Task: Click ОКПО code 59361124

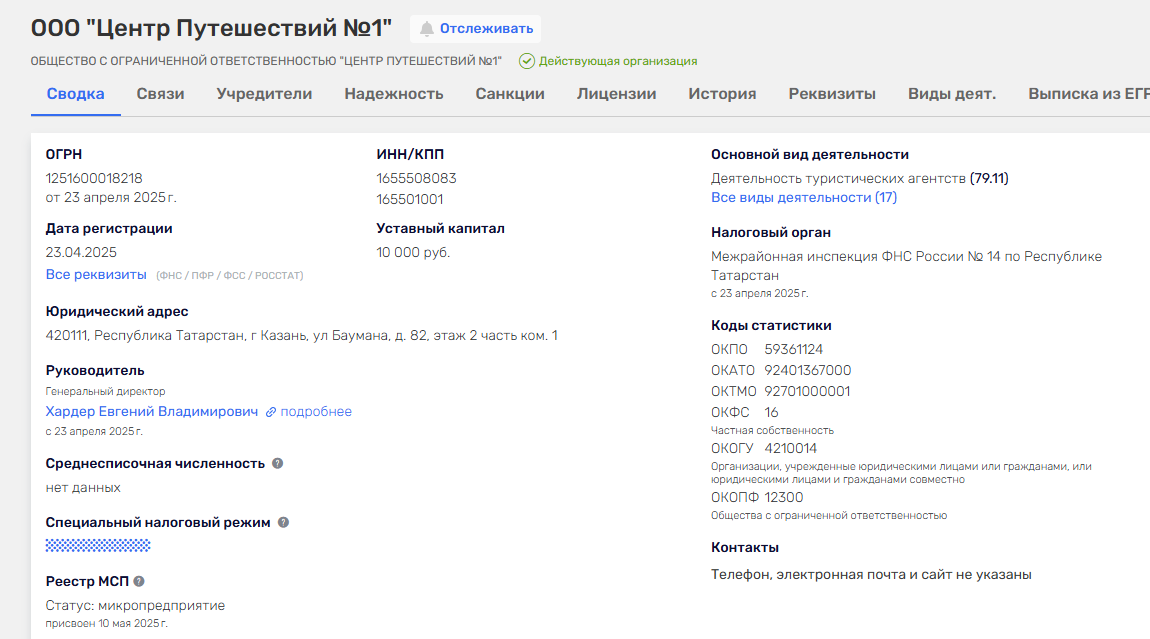Action: [x=794, y=349]
